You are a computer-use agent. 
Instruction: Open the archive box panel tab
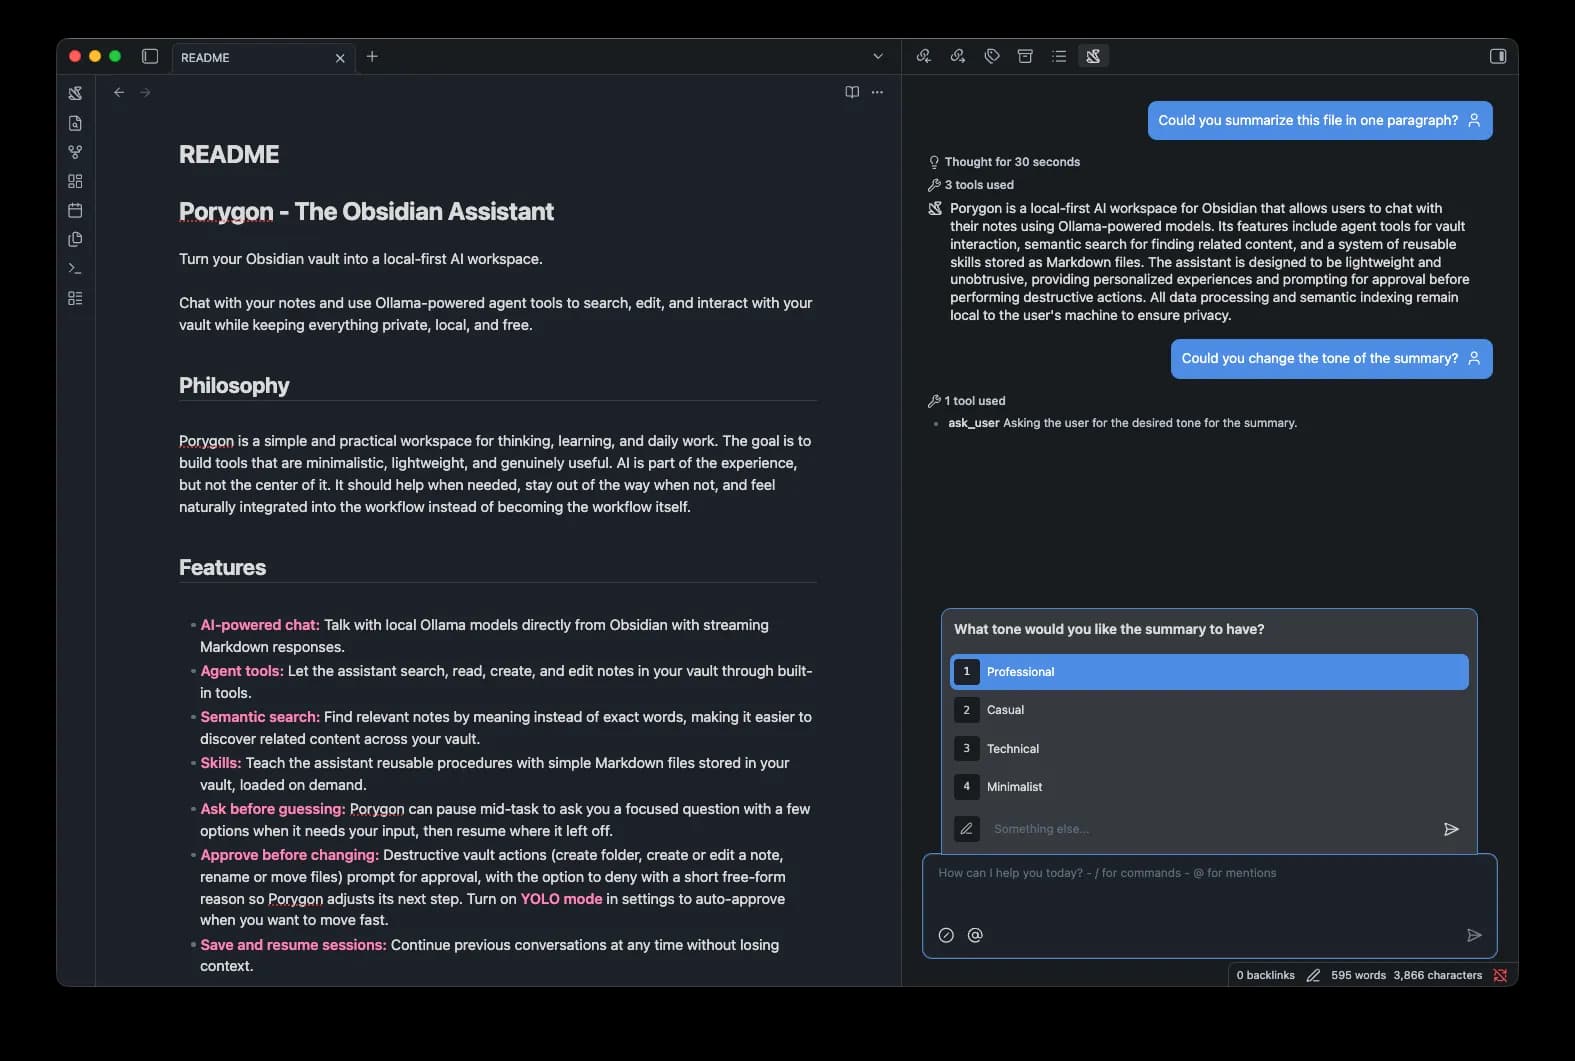[x=1025, y=56]
